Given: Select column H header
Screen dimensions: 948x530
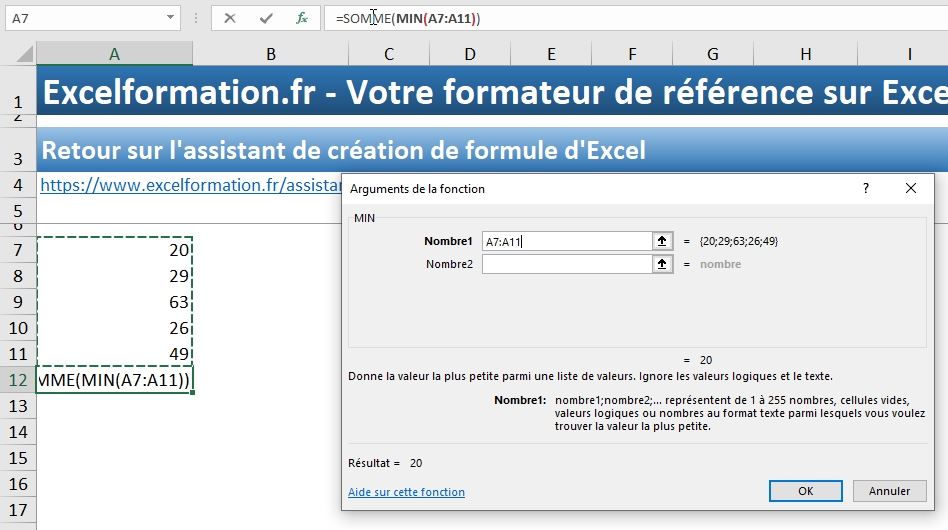Looking at the screenshot, I should [805, 54].
